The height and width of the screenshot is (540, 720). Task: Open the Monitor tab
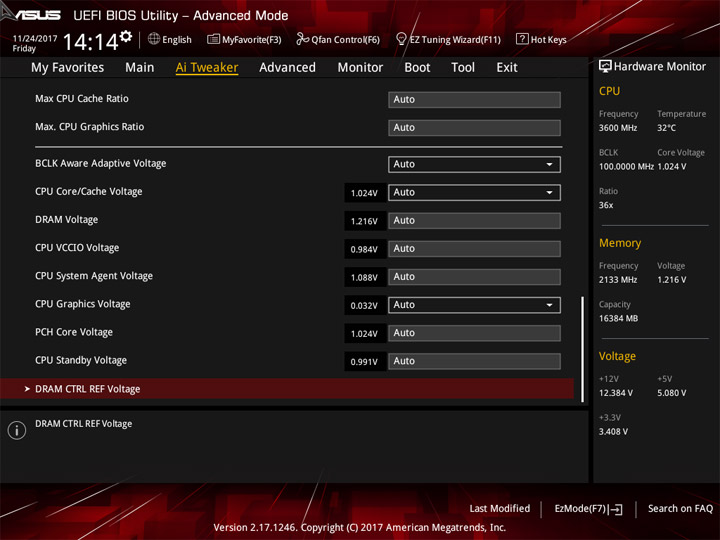tap(360, 68)
